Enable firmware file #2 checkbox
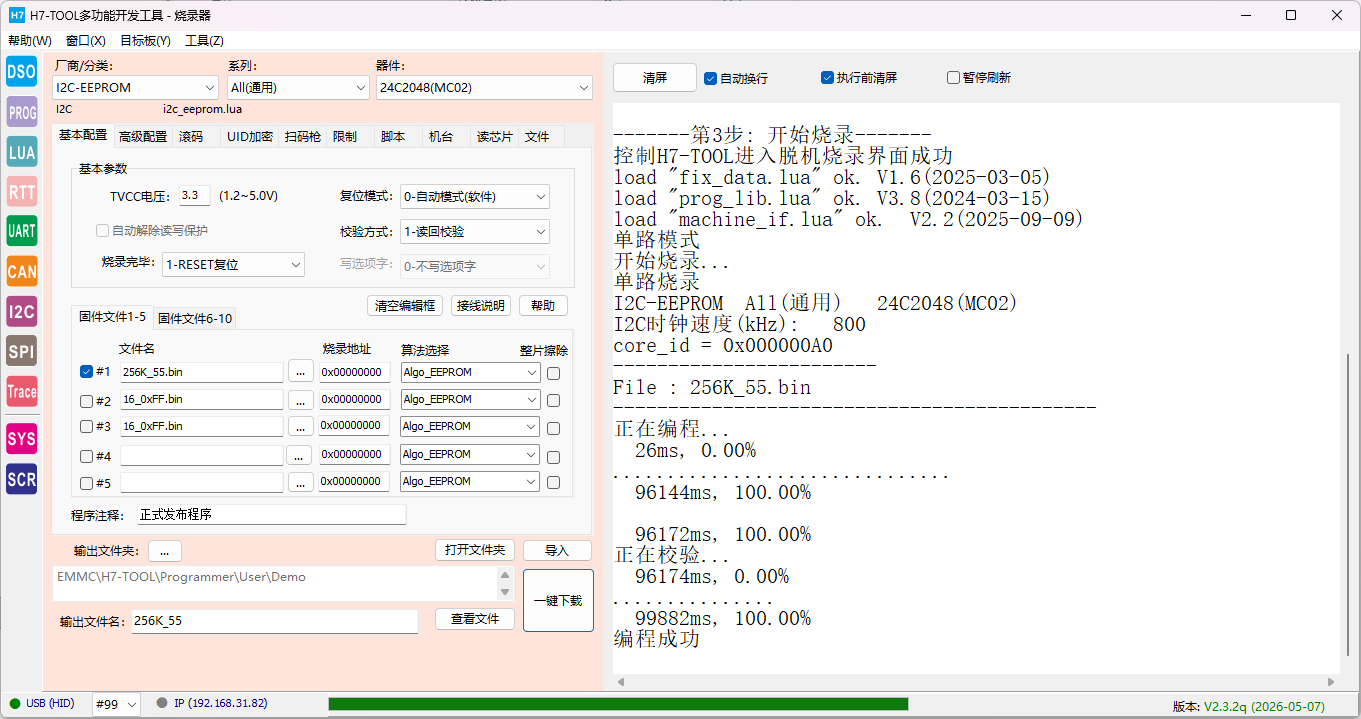Screen dimensions: 1361x719 click(86, 401)
